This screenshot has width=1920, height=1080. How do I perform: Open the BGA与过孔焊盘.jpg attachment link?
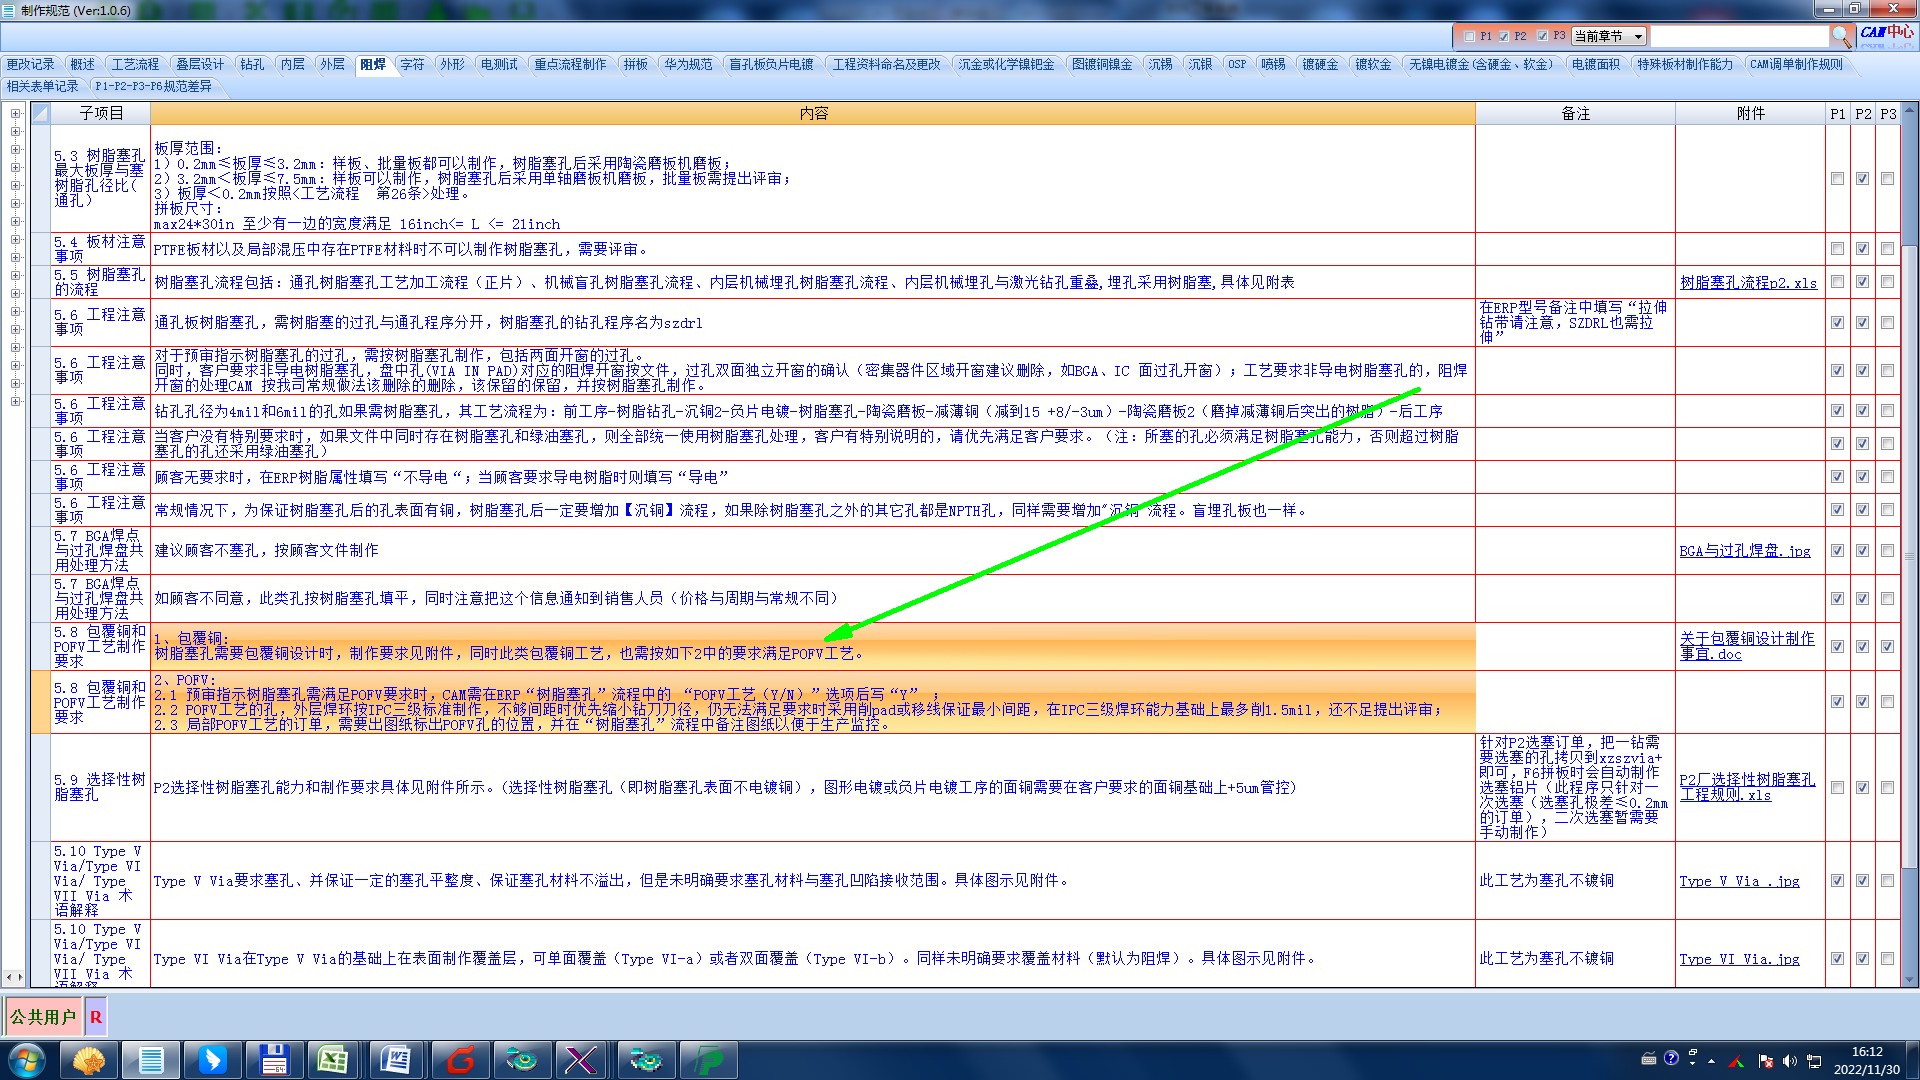[1744, 551]
